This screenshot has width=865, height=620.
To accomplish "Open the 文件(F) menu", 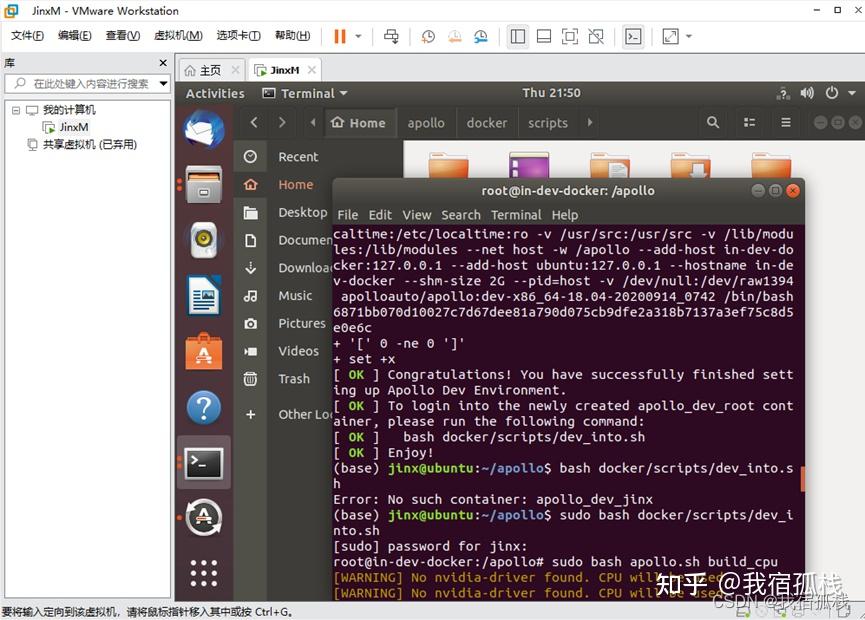I will (x=28, y=36).
